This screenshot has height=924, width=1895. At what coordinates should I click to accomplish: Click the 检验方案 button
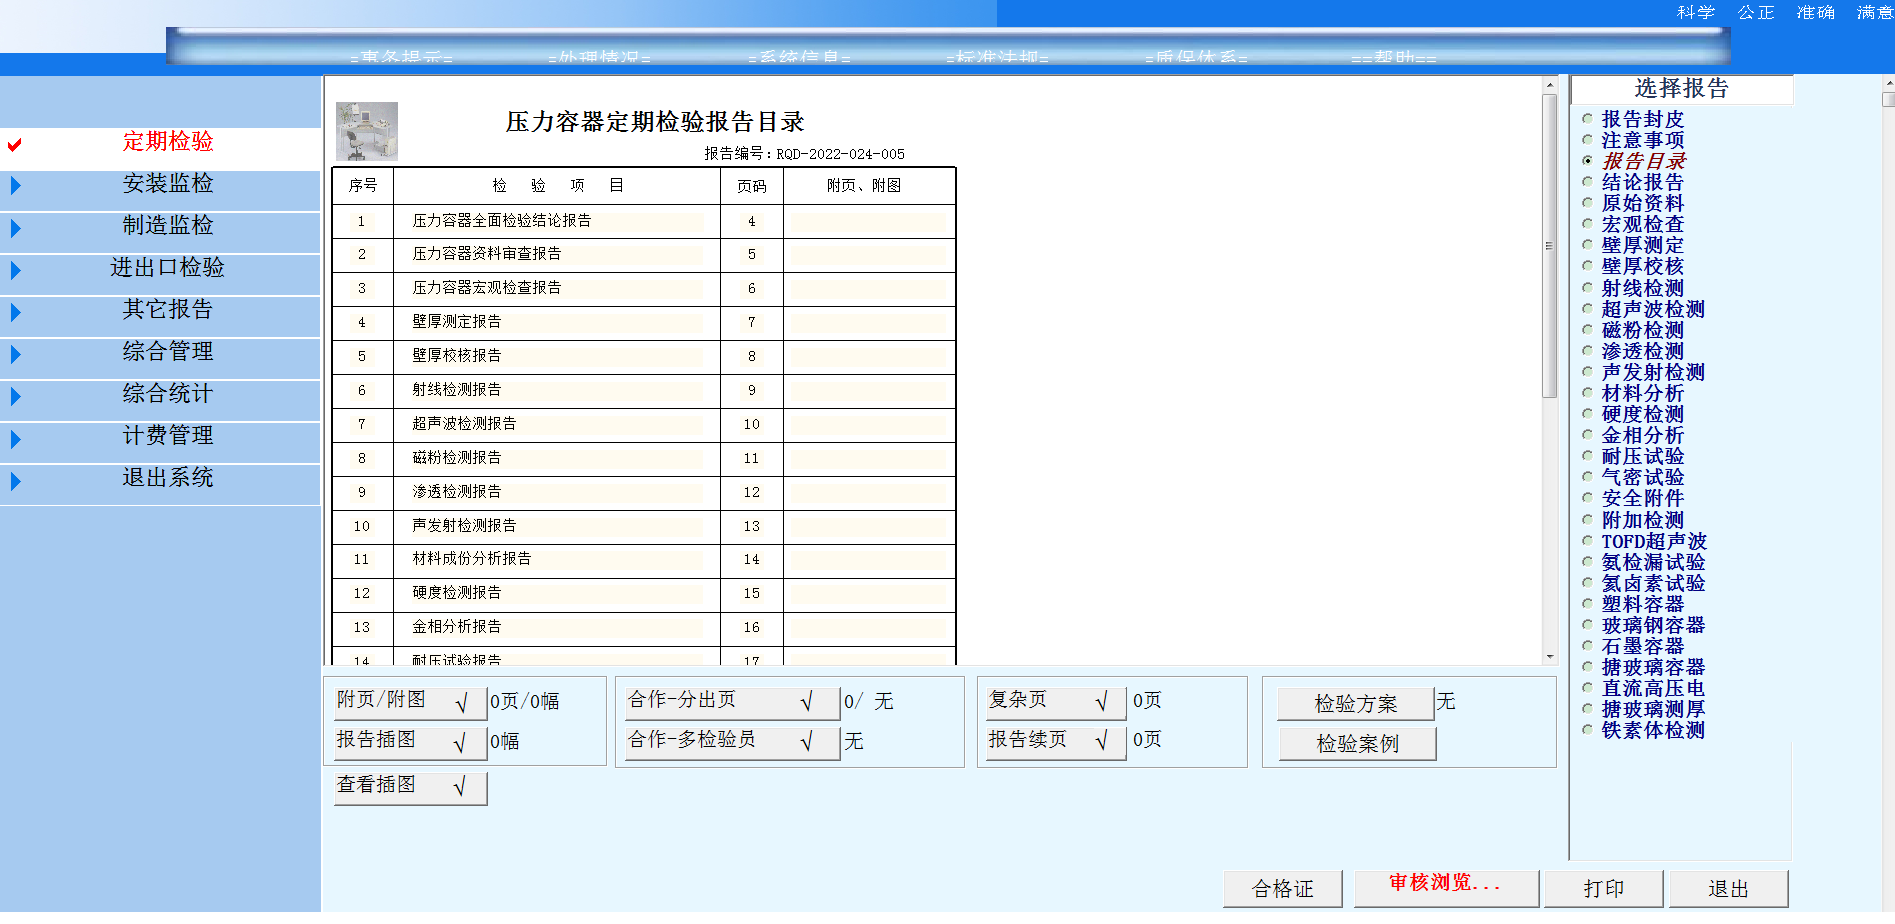pos(1356,703)
